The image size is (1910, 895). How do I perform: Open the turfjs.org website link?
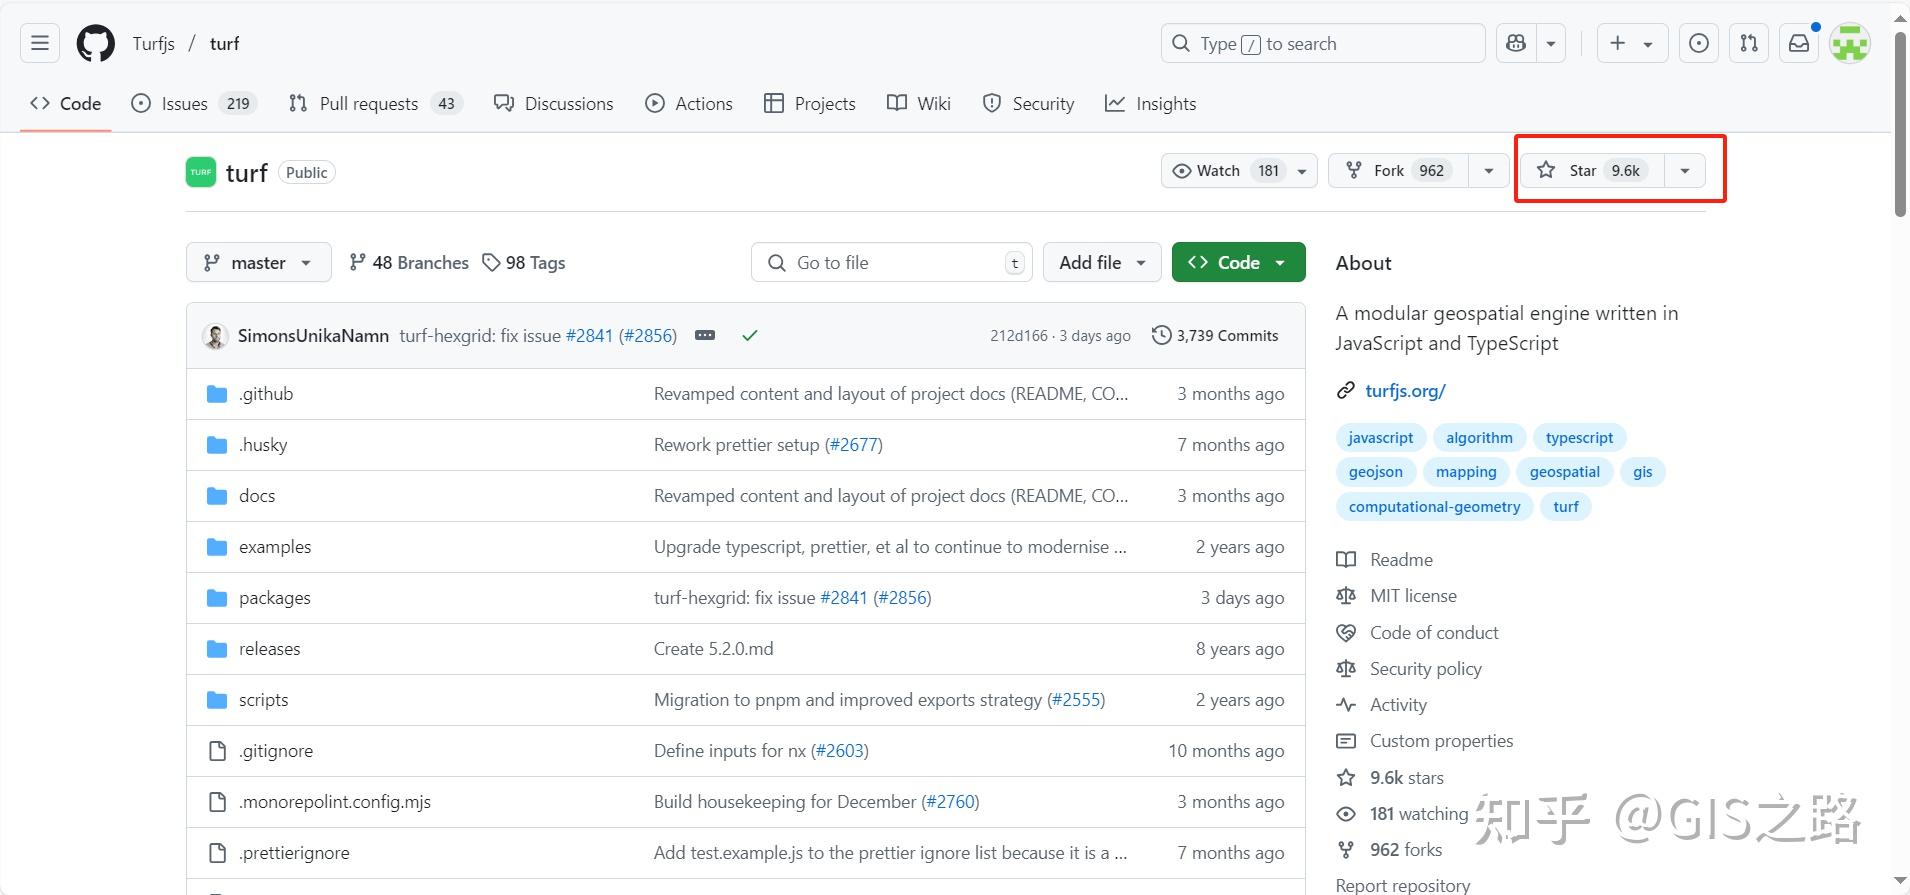(x=1405, y=391)
